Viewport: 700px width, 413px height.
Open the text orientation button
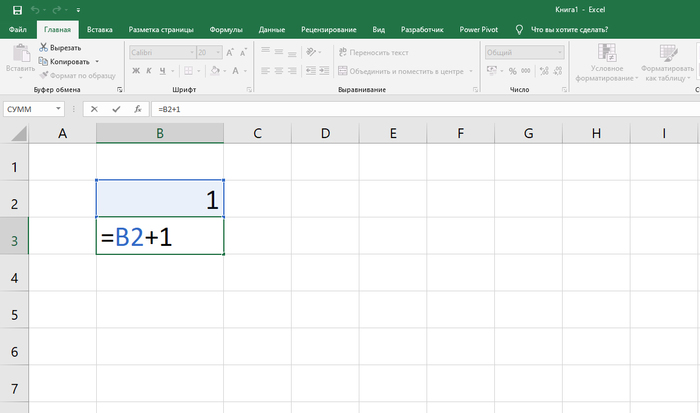coord(311,52)
